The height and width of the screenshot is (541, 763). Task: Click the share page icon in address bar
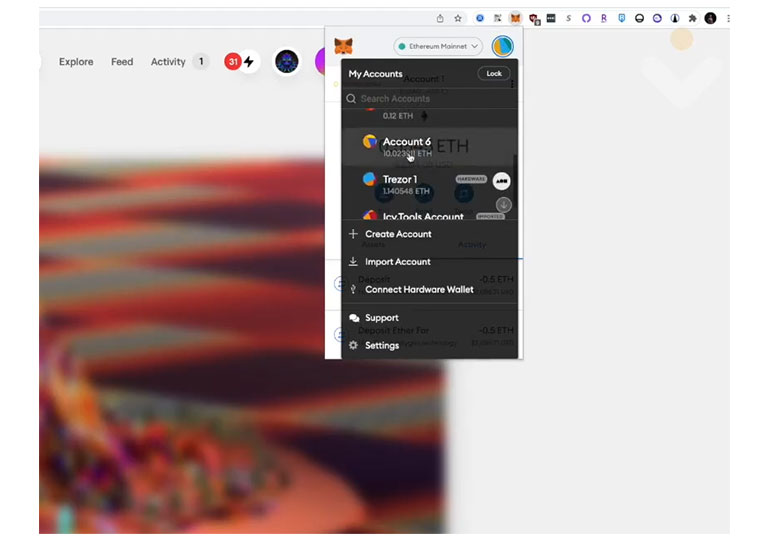[x=440, y=18]
